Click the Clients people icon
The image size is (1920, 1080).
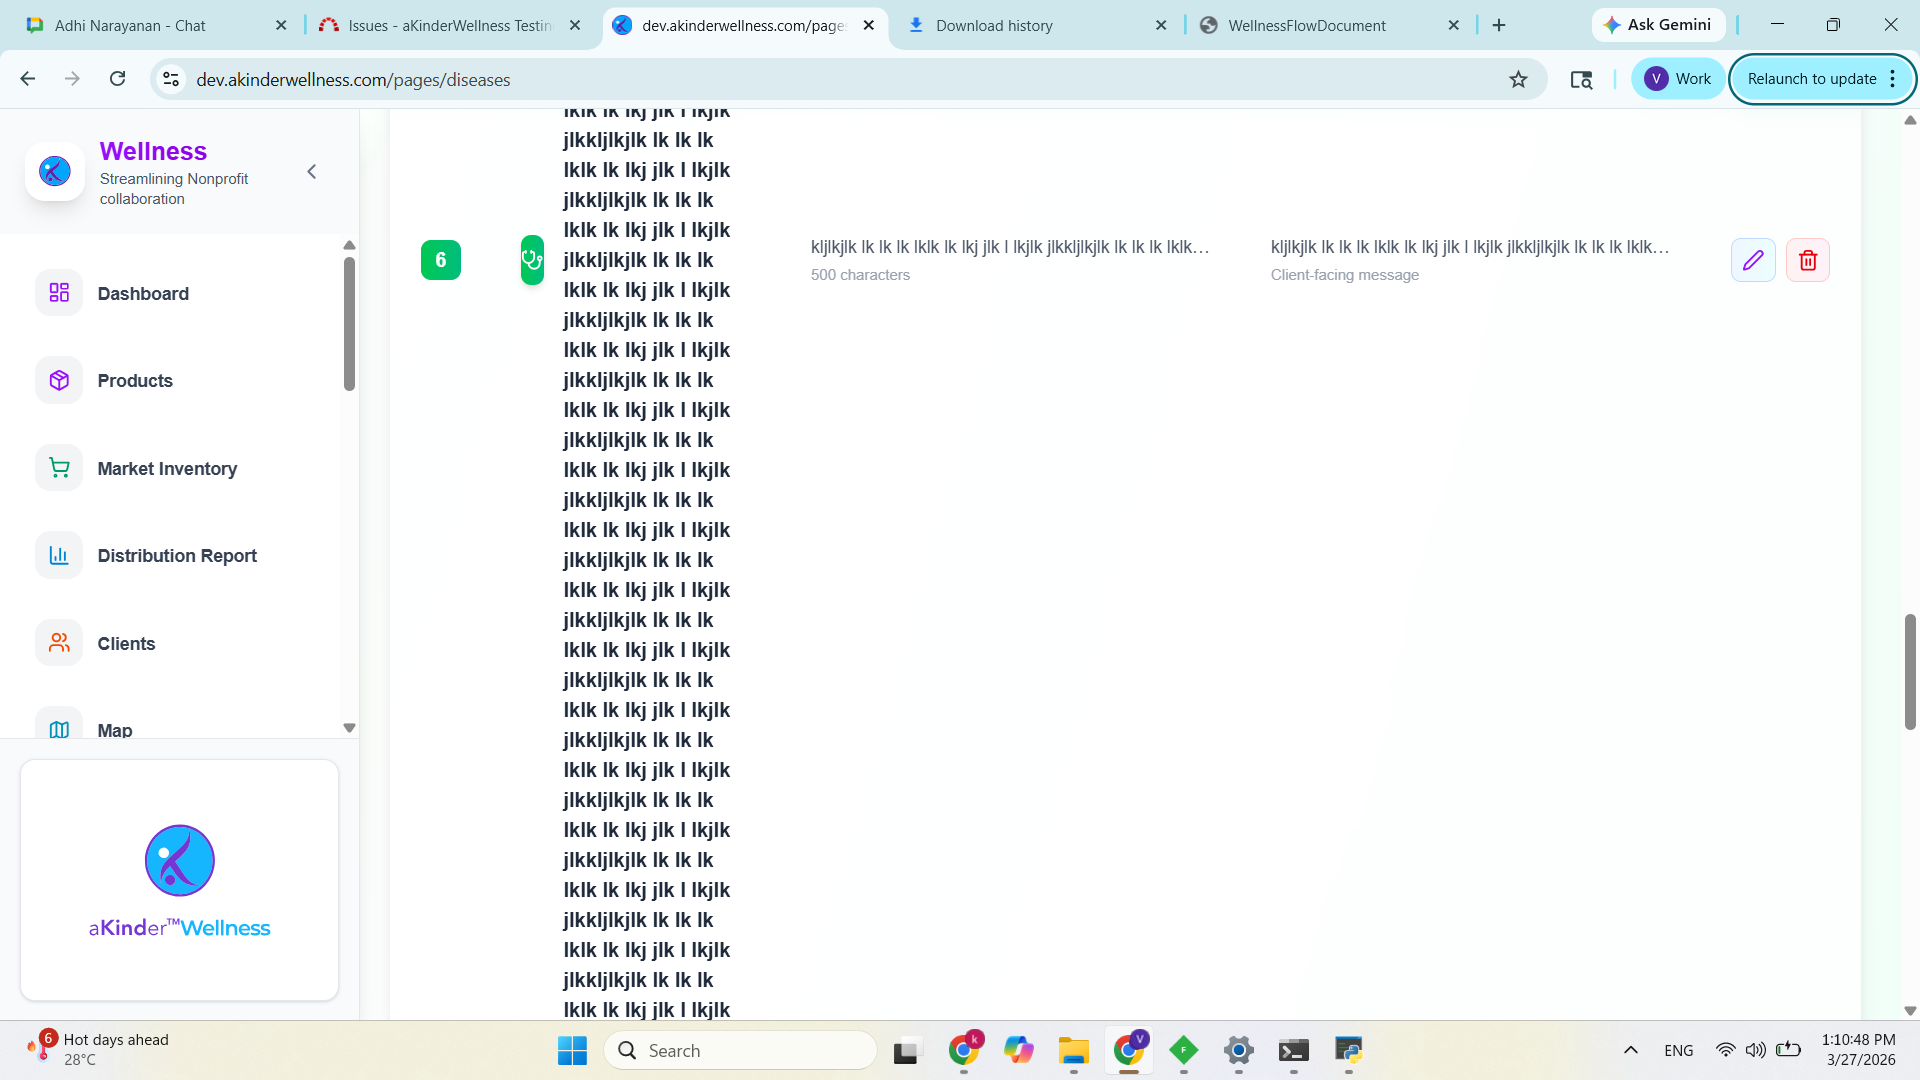coord(59,643)
